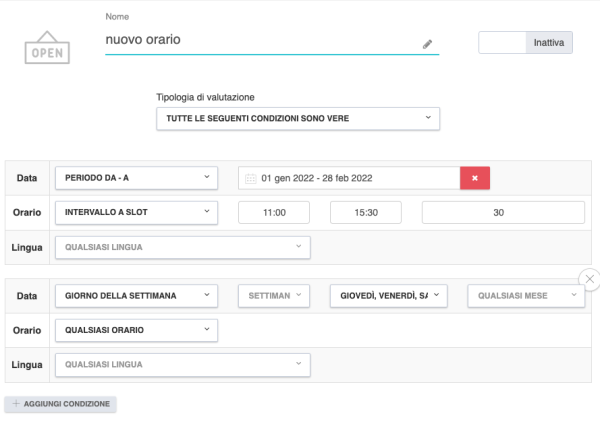Click the 'Orario' label beside QUALSIASI ORARIO

tap(27, 330)
